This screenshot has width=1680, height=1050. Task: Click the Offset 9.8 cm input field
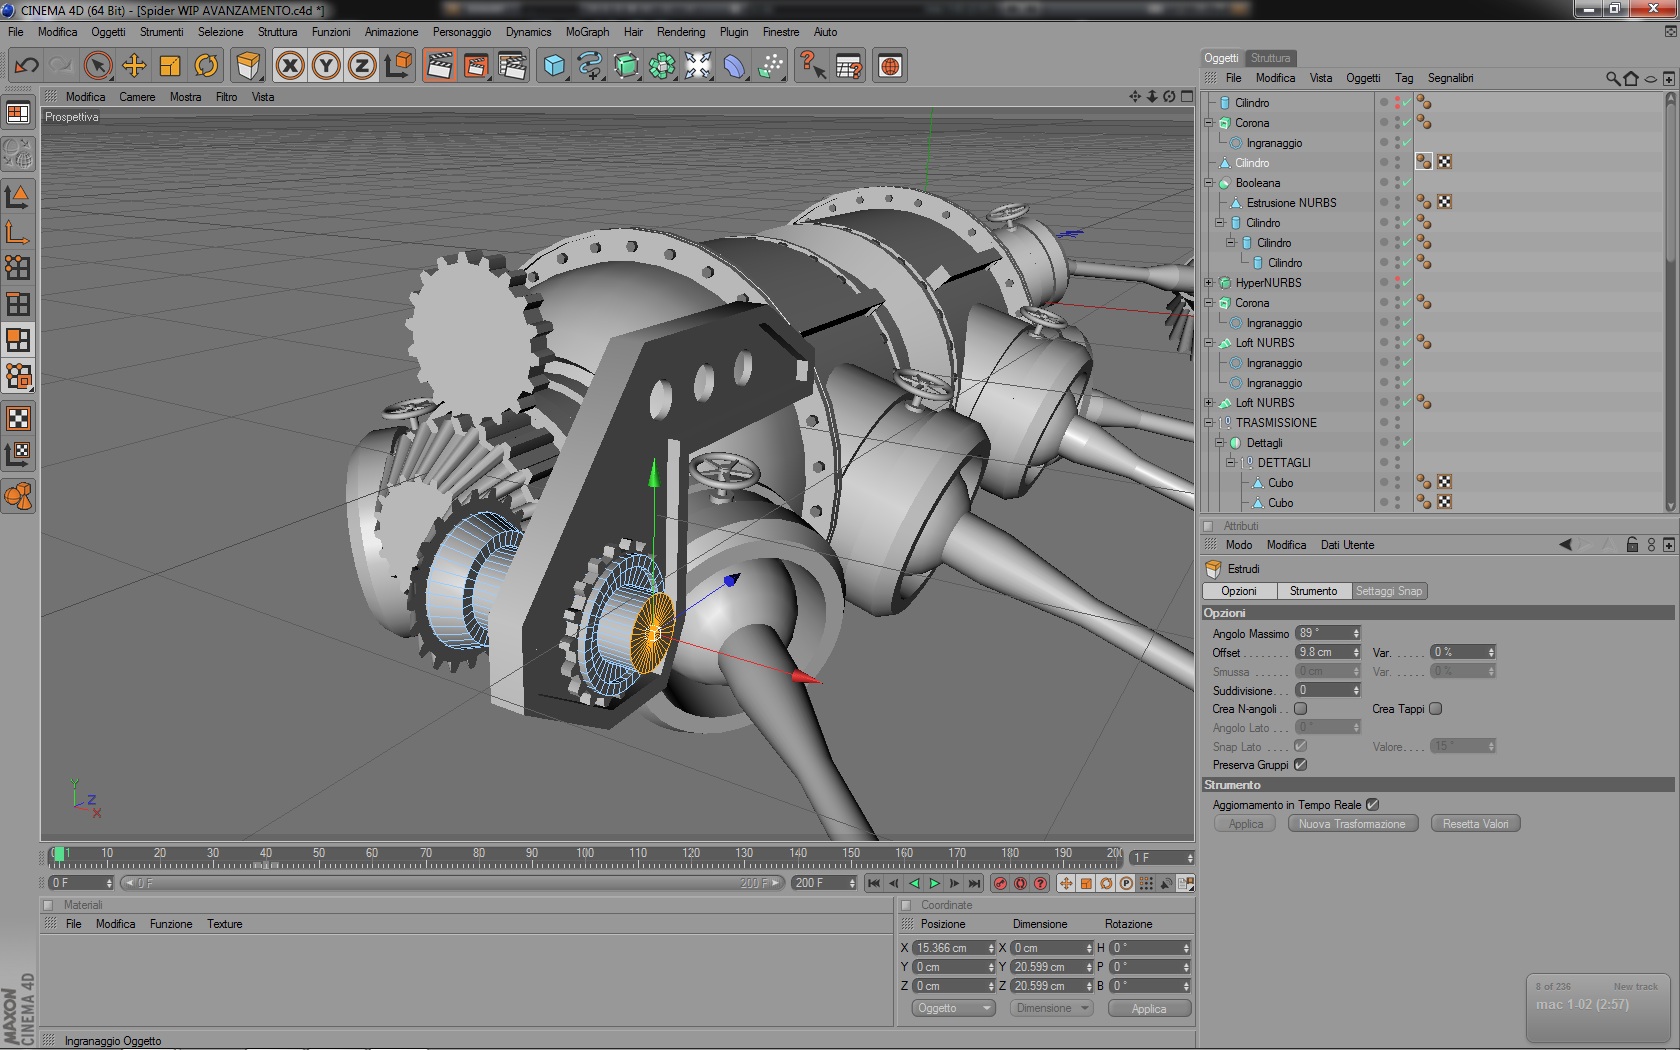1328,652
